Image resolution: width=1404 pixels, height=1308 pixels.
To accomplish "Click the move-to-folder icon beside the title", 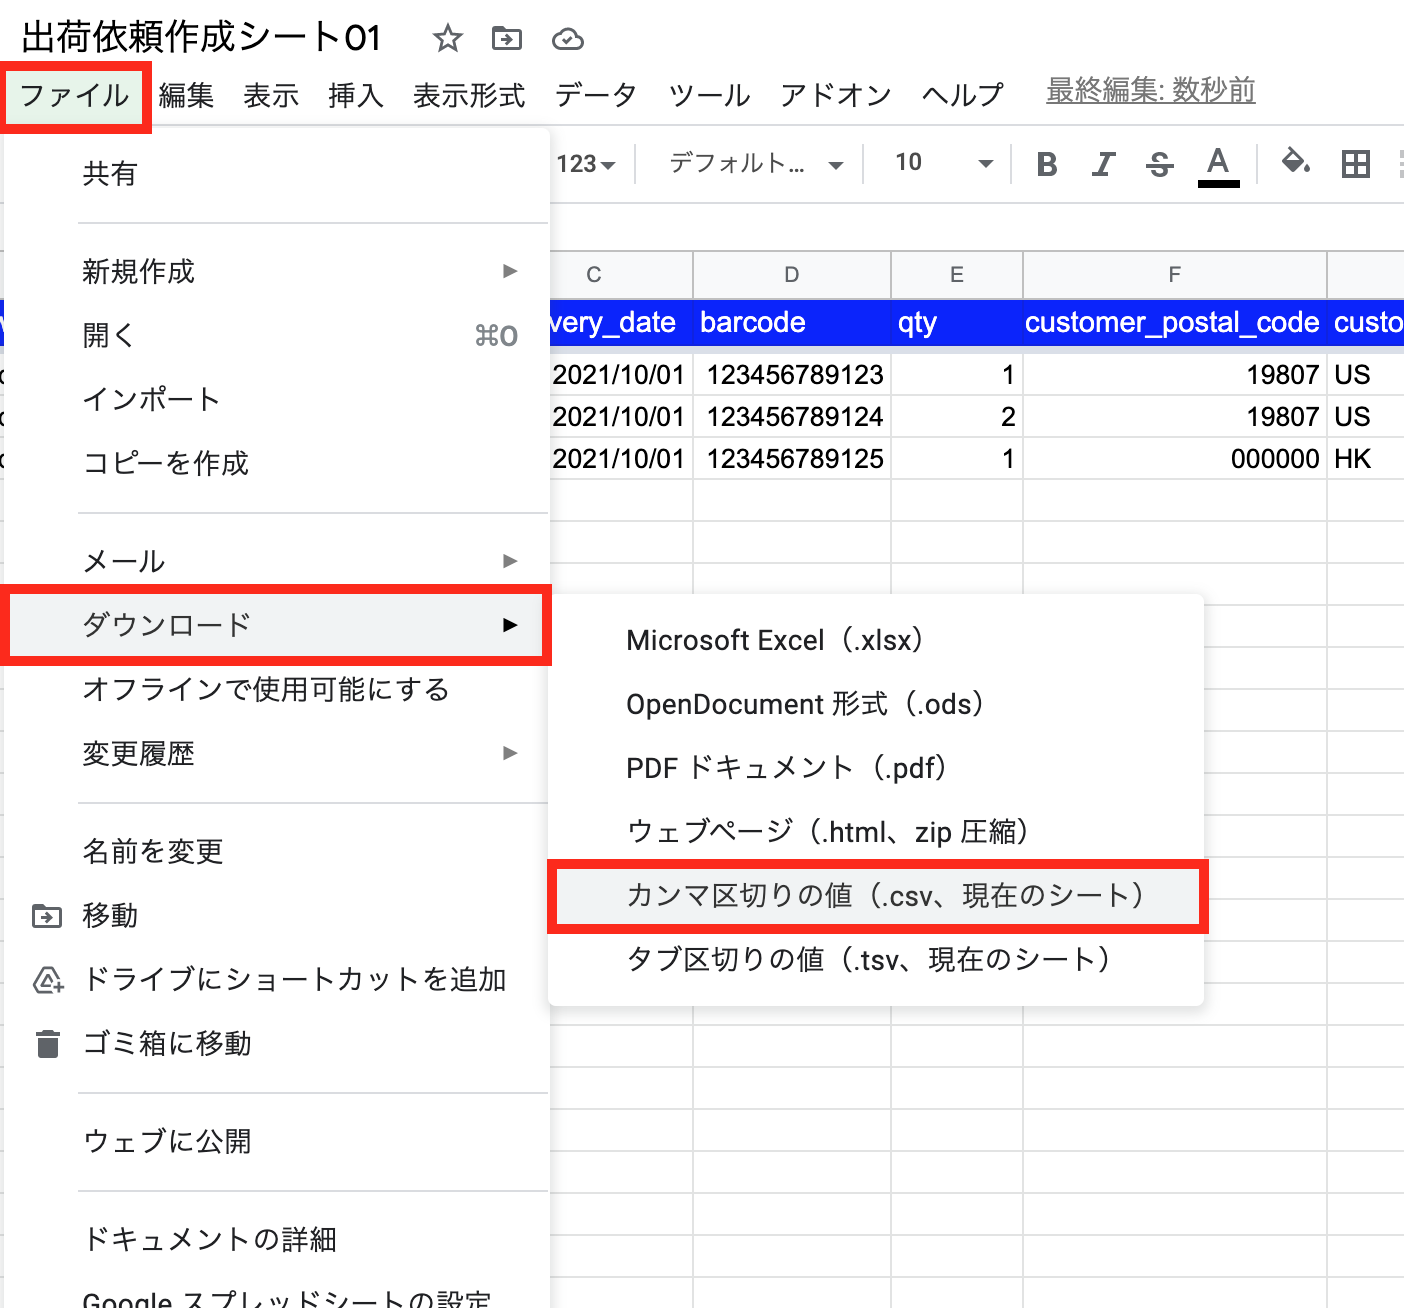I will [507, 39].
